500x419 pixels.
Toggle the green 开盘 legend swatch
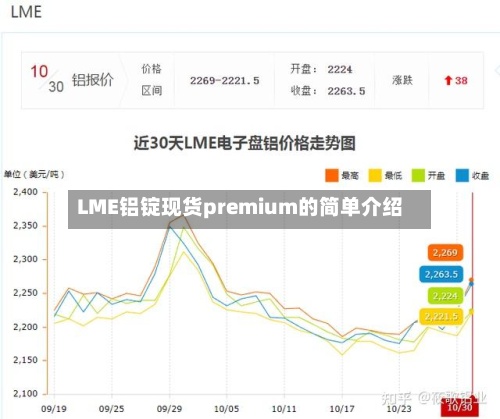coord(418,175)
